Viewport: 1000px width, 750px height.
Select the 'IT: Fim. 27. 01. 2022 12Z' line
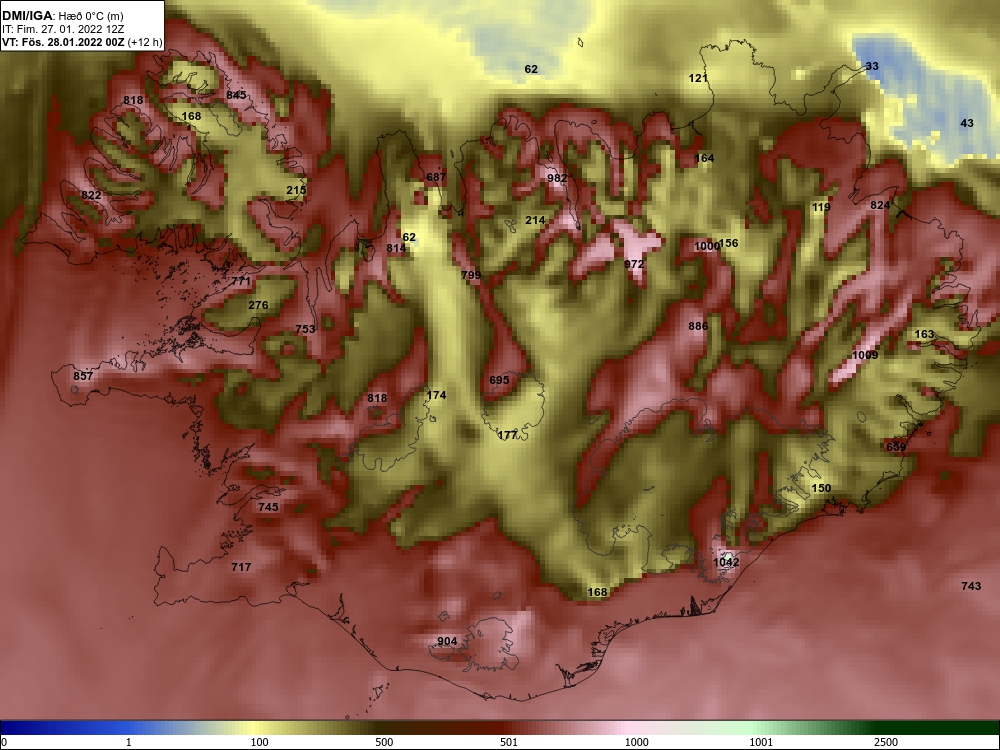(x=62, y=29)
